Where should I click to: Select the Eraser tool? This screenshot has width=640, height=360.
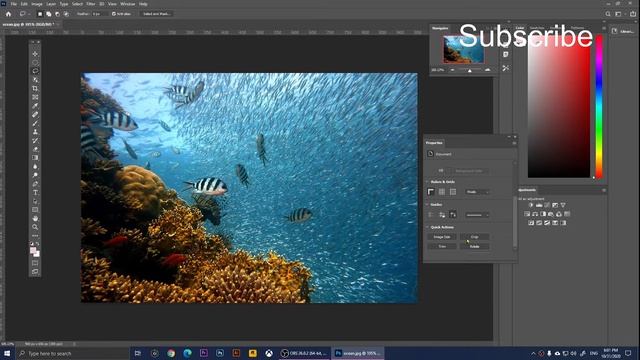pyautogui.click(x=35, y=149)
